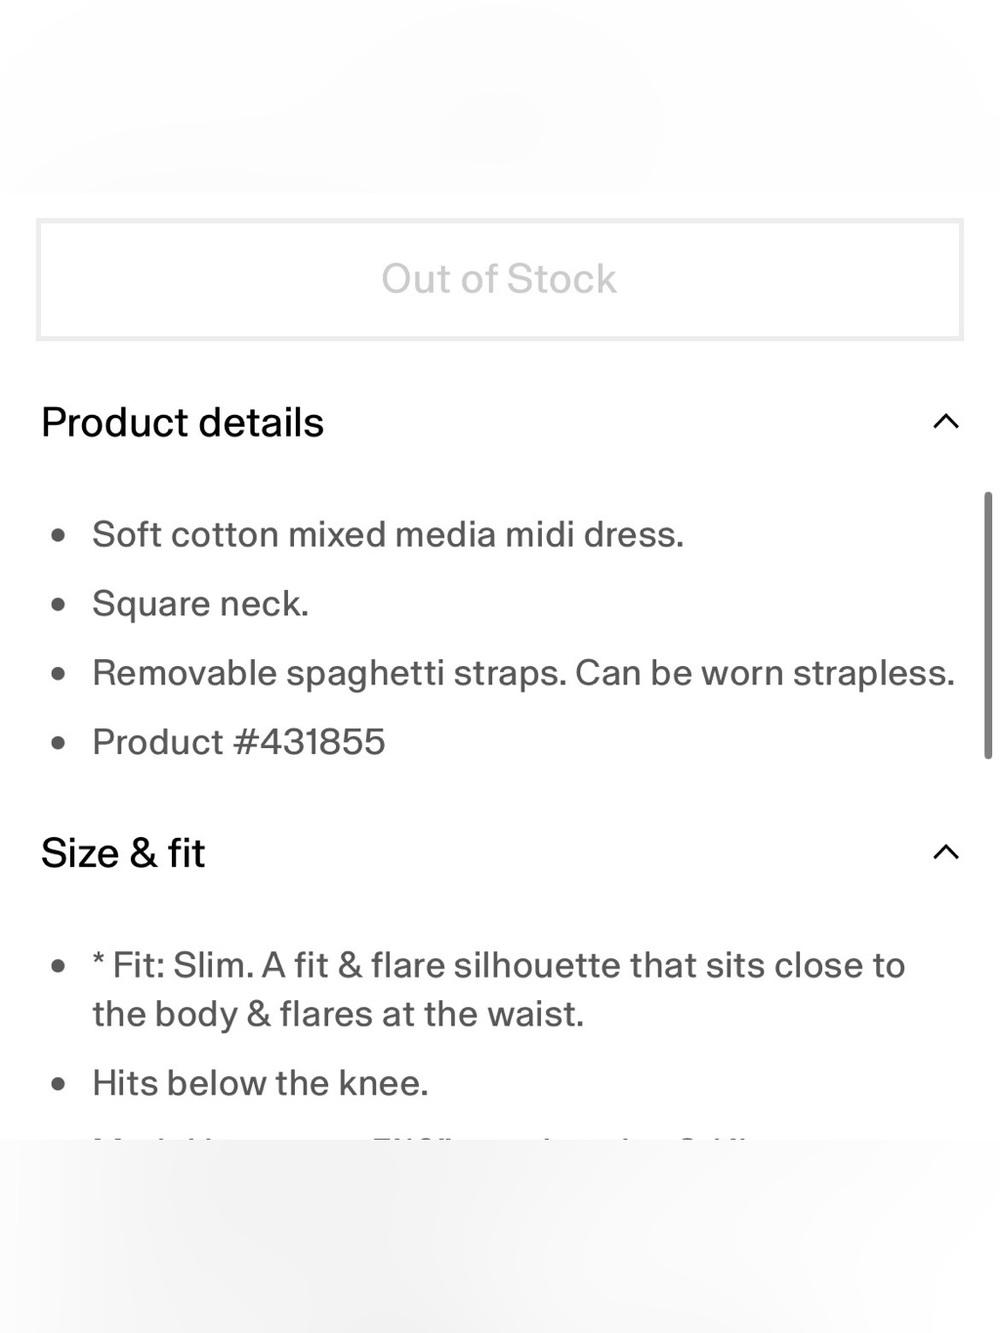Collapse Size & fit using its chevron
The height and width of the screenshot is (1333, 1000).
click(x=945, y=852)
